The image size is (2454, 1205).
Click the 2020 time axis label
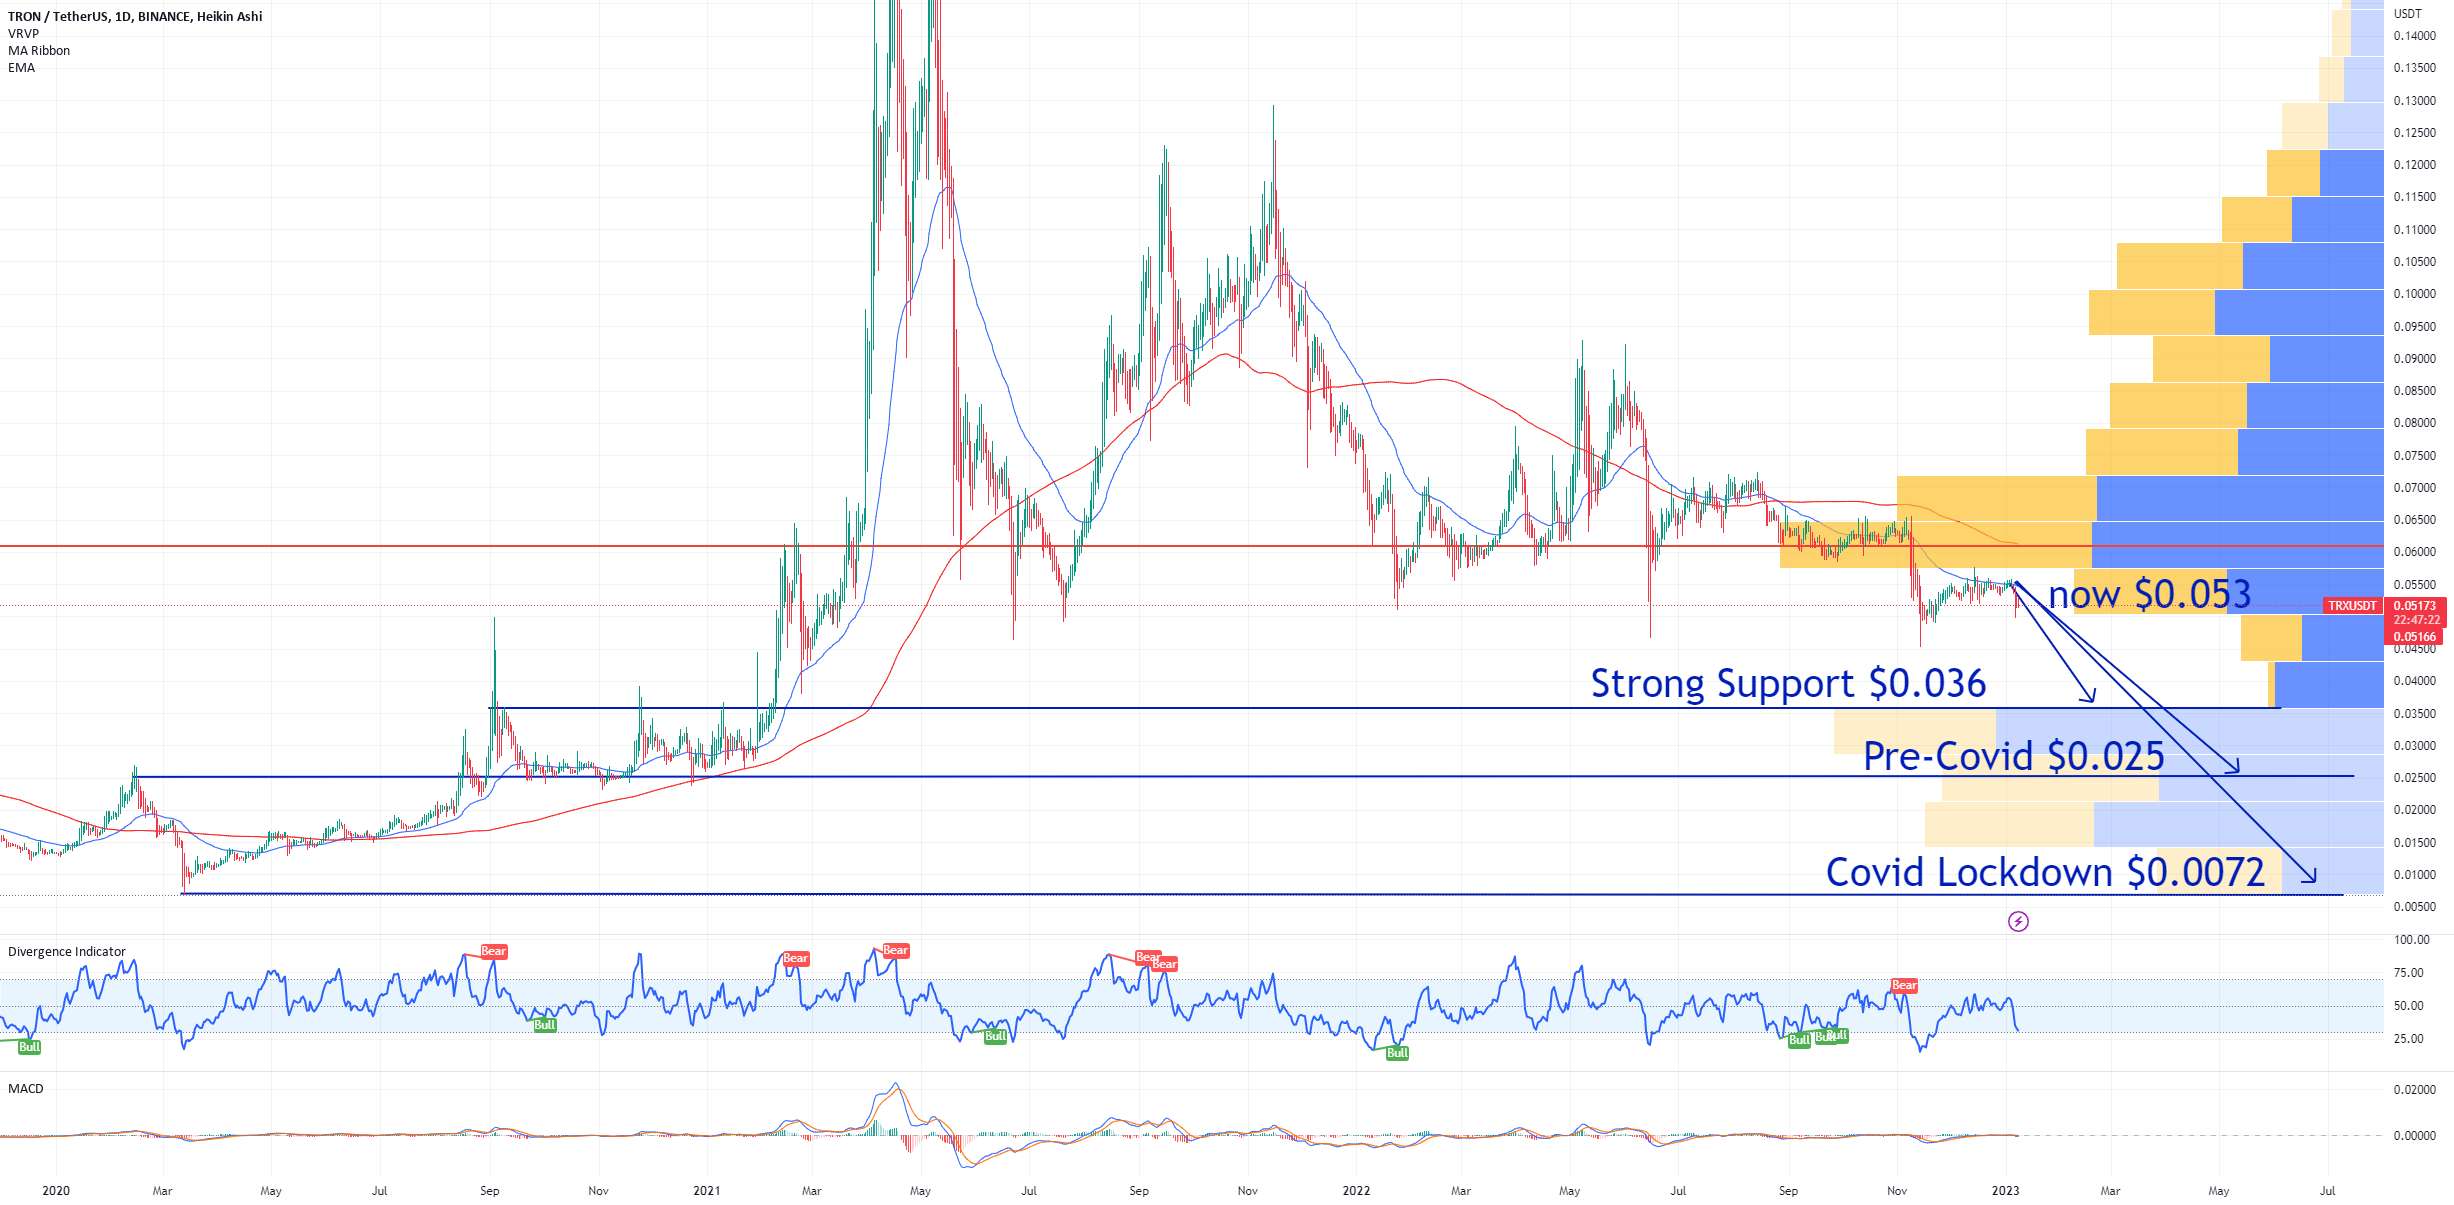pyautogui.click(x=56, y=1191)
